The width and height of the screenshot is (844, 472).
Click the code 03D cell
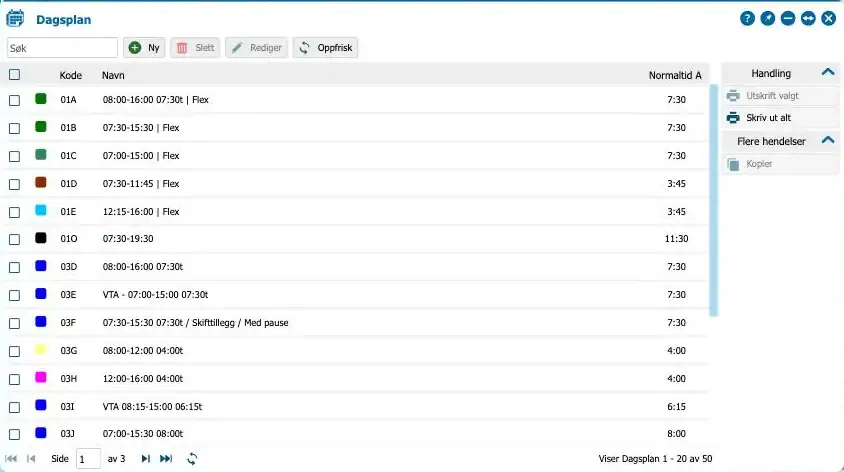68,267
